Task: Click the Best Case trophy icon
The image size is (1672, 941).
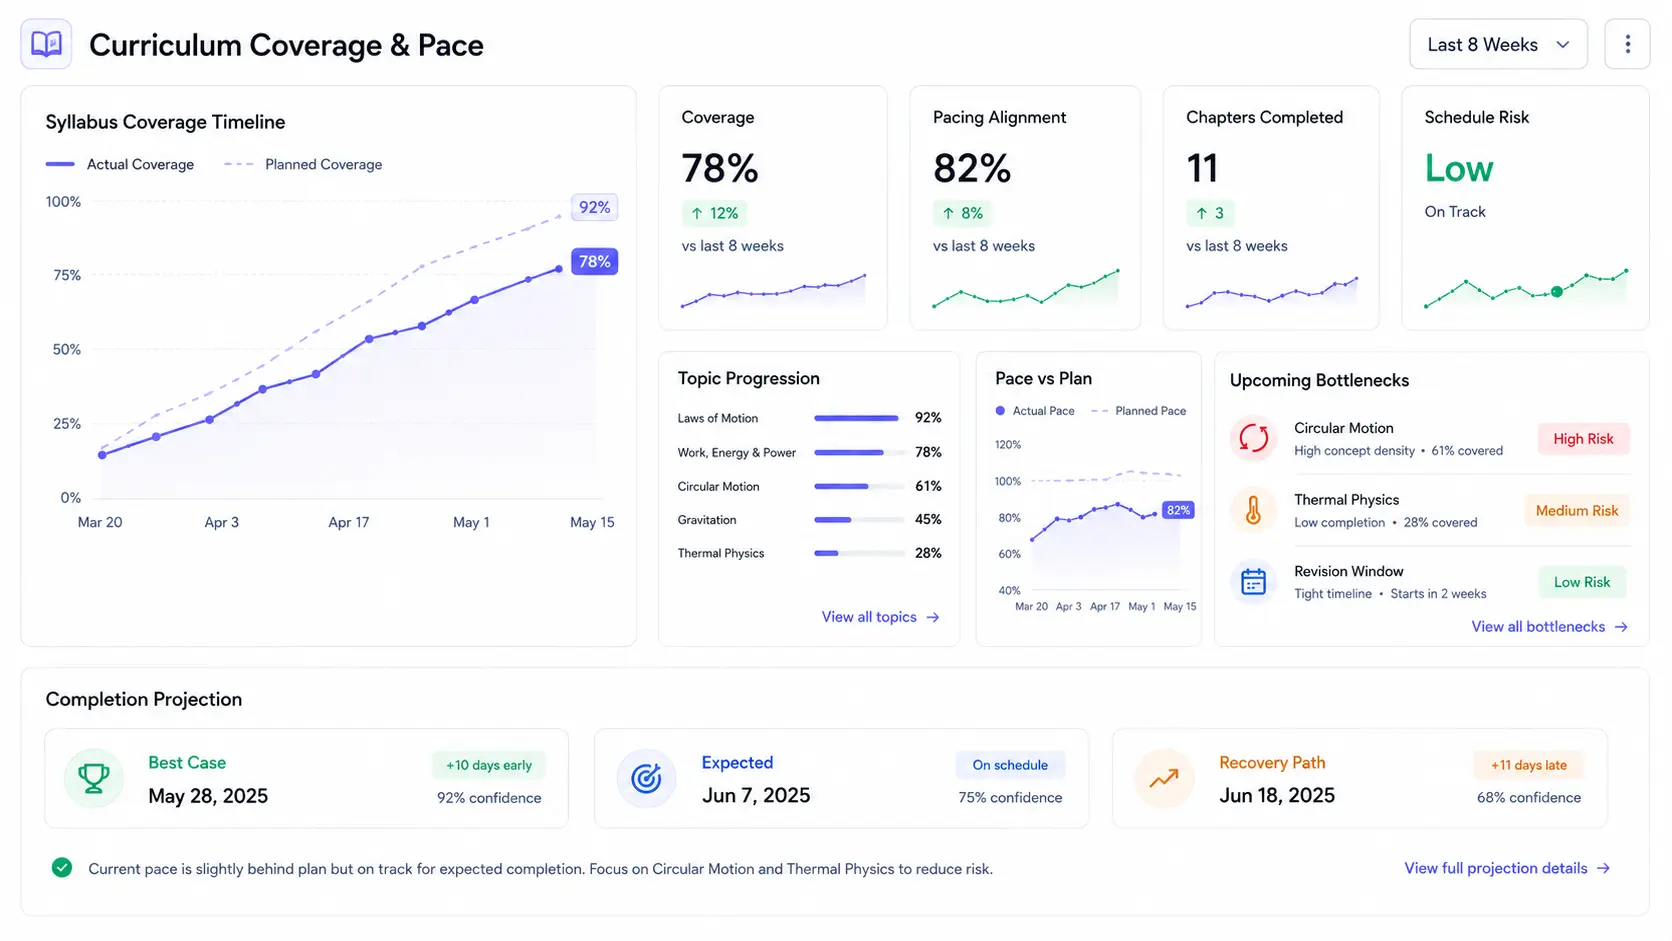Action: point(94,778)
